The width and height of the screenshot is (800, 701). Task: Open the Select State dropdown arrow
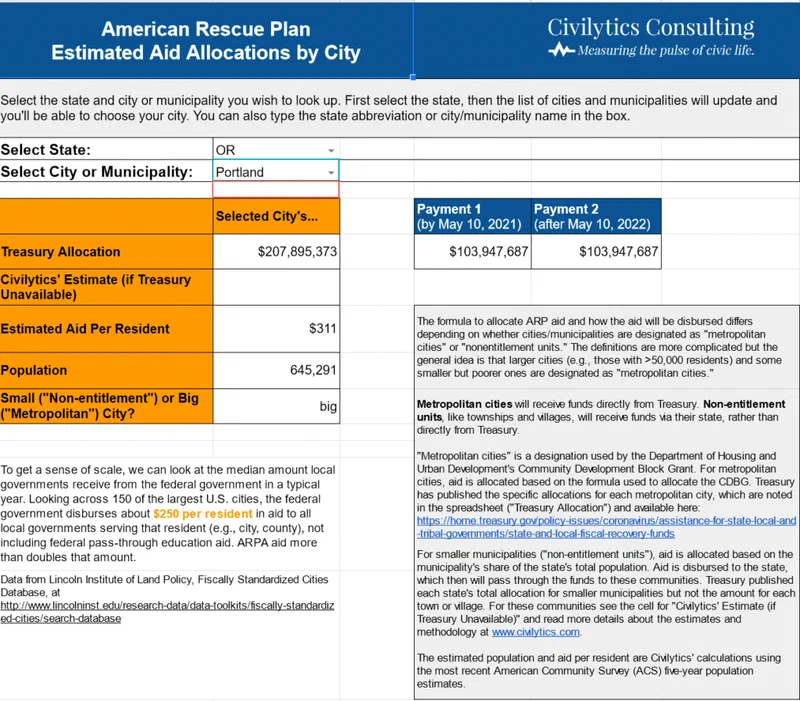tap(331, 151)
